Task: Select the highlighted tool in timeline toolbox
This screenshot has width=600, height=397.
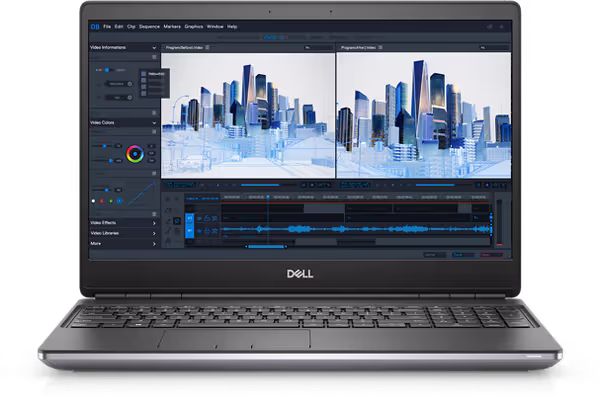Action: 177,221
